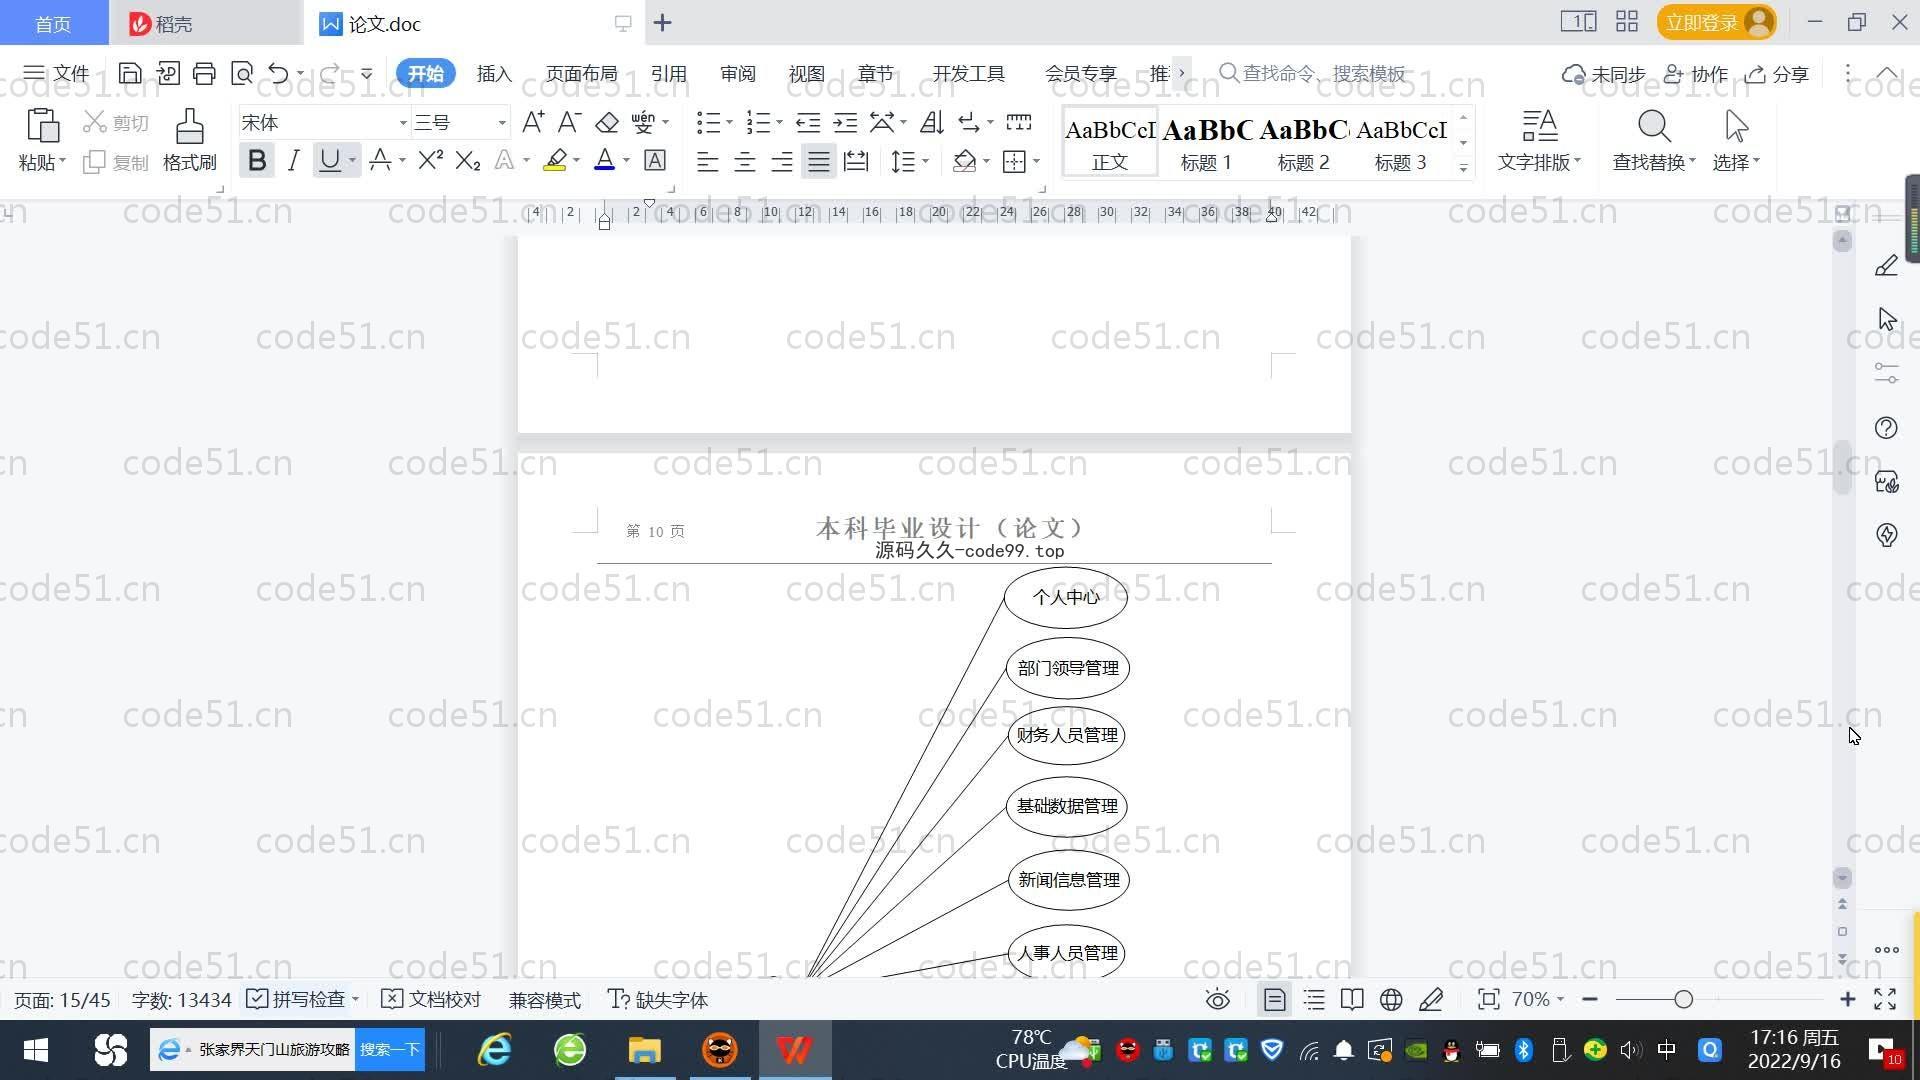The width and height of the screenshot is (1920, 1080).
Task: Enter fullscreen mode from the status bar
Action: 1885,1000
